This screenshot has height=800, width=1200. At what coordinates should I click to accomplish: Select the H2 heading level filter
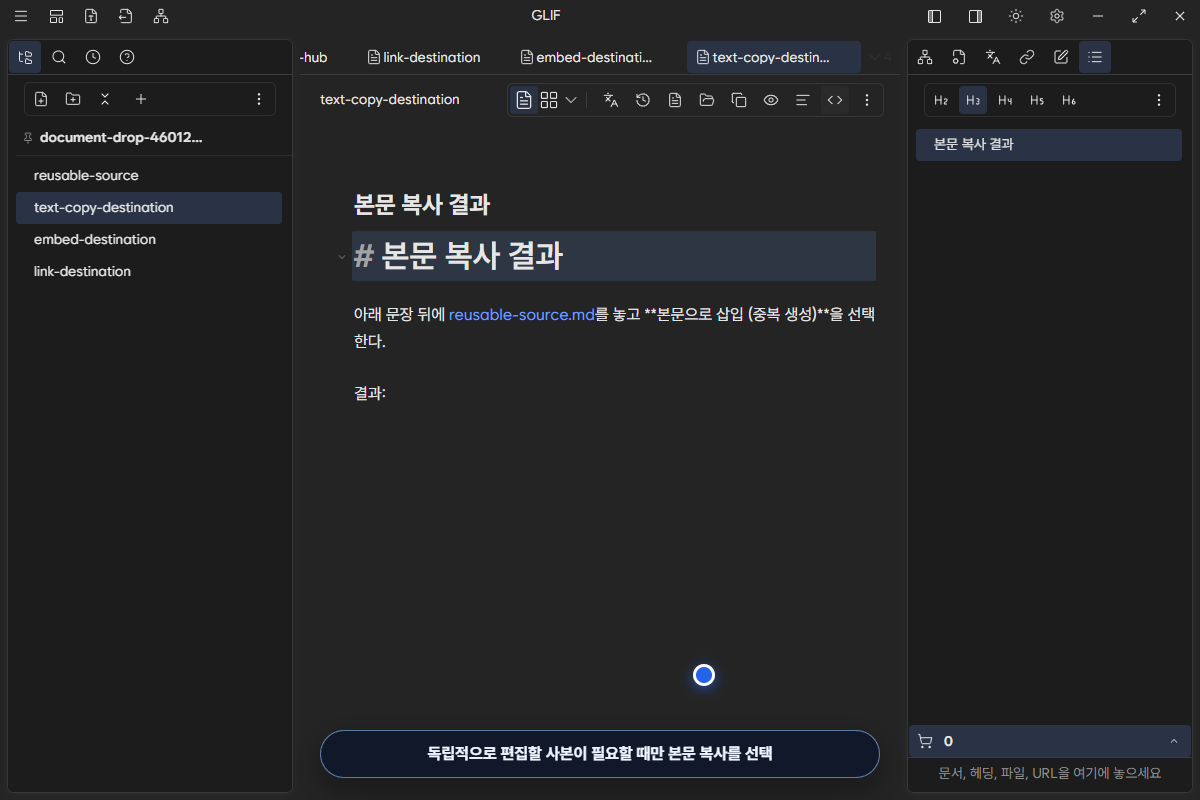point(941,100)
